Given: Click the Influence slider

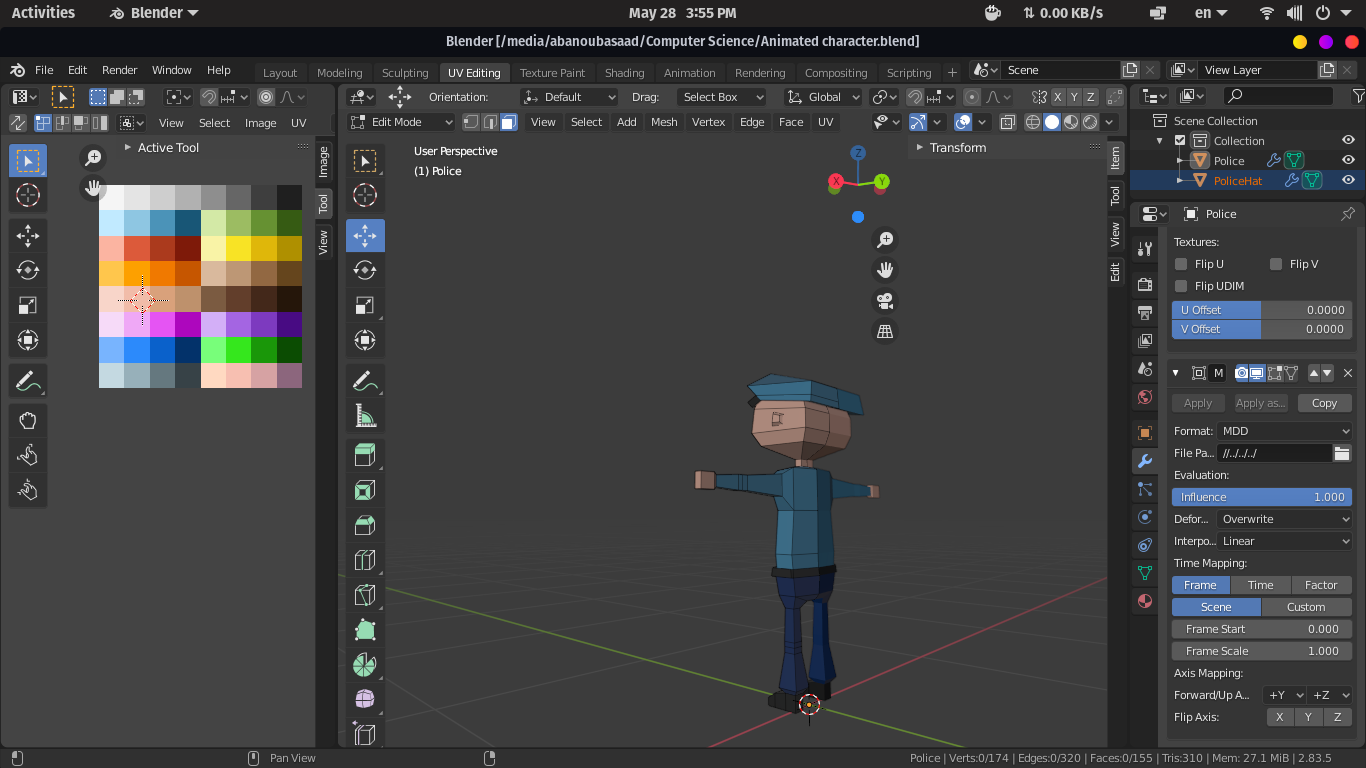Looking at the screenshot, I should 1261,497.
